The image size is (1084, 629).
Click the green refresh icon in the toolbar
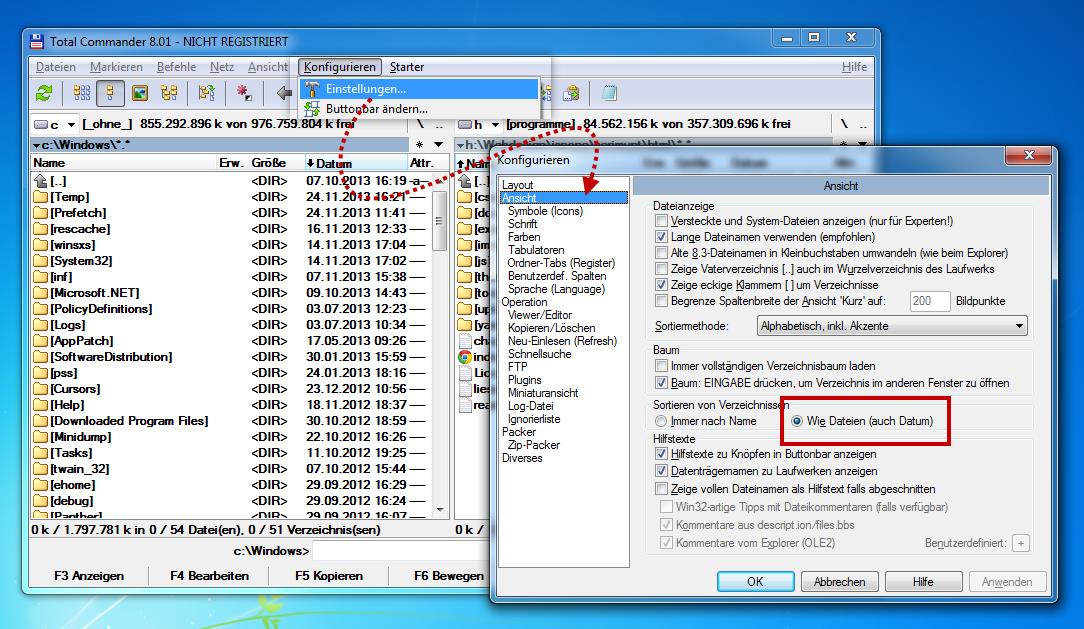click(x=44, y=93)
